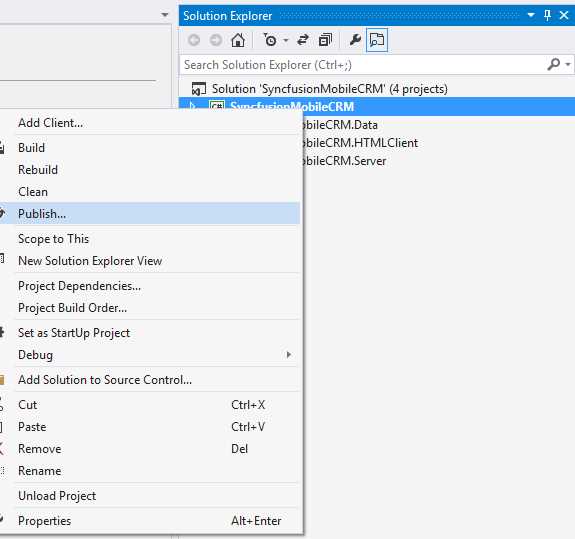Viewport: 575px width, 539px height.
Task: Expand the SyncfusionMobileCRM project node
Action: 193,106
